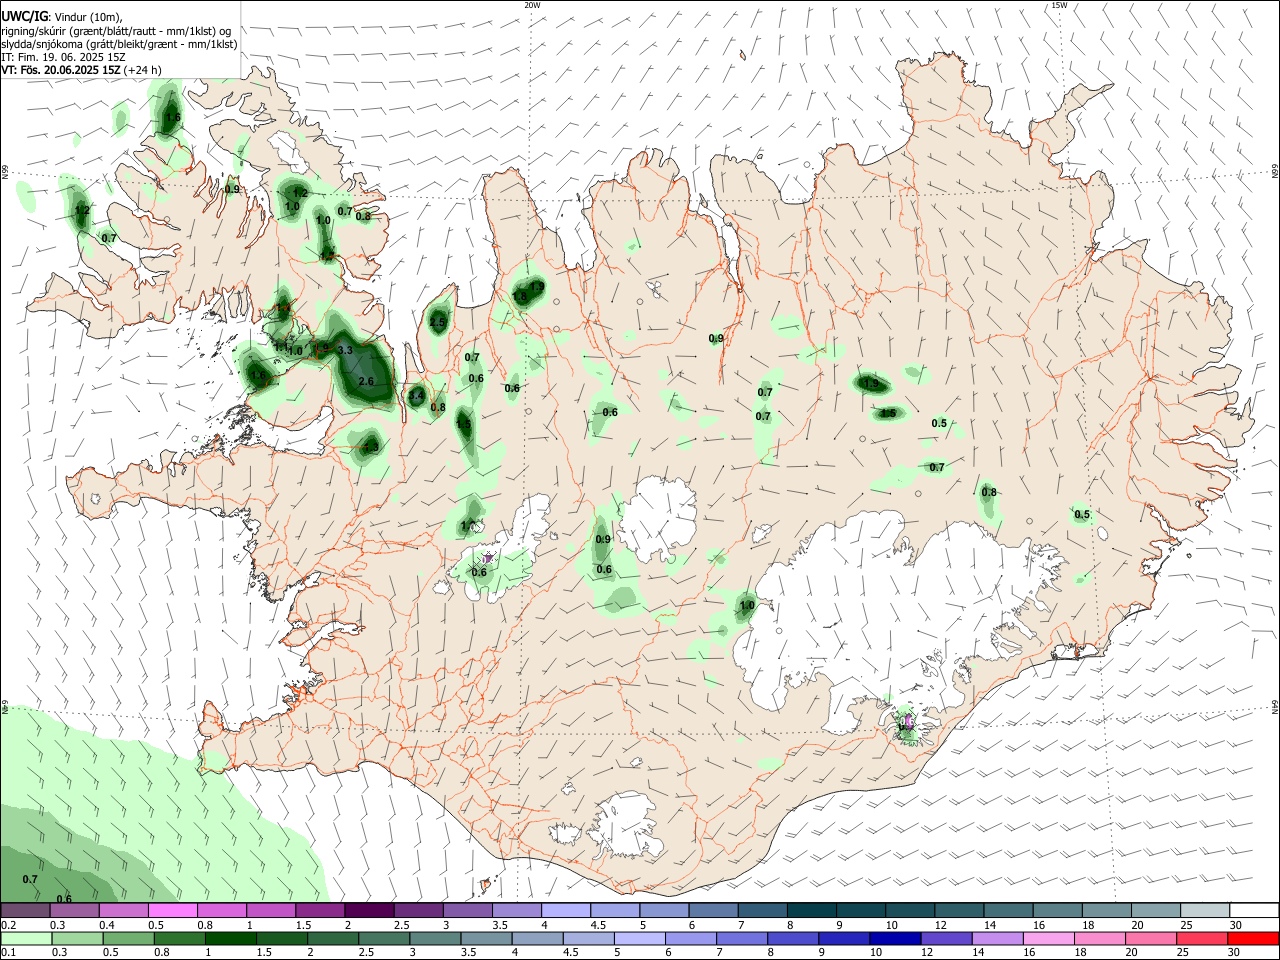The image size is (1280, 960).
Task: Pick the rain legend swatch labeled 7
Action: (x=742, y=939)
